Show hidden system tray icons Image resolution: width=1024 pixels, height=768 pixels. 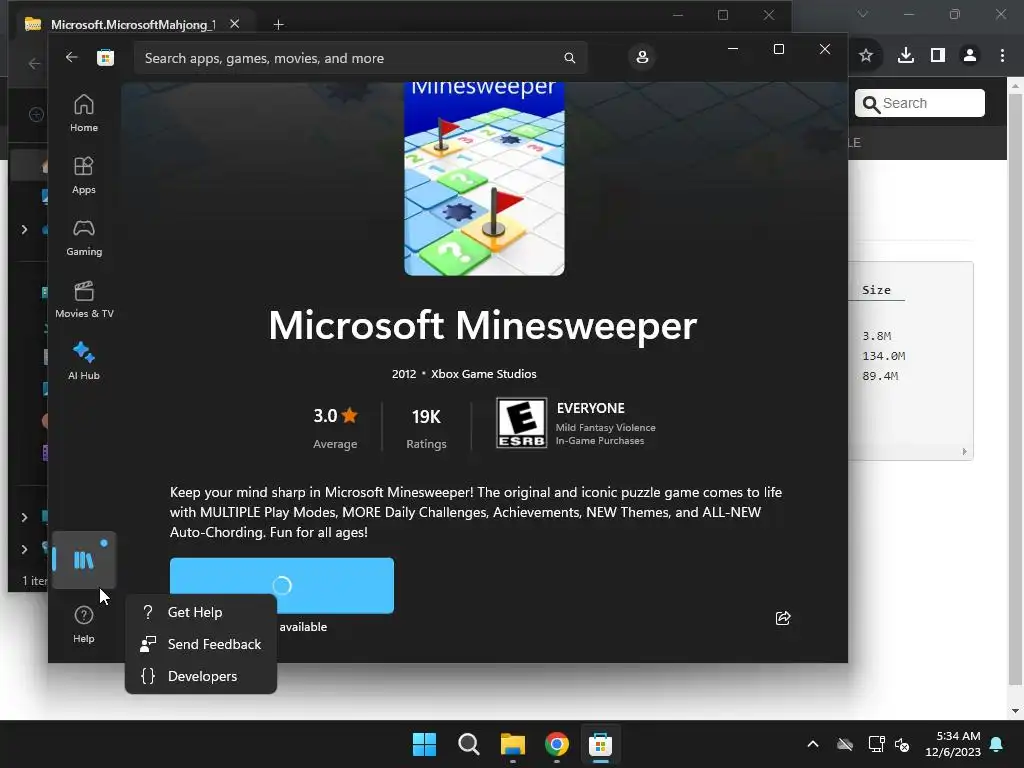(813, 744)
